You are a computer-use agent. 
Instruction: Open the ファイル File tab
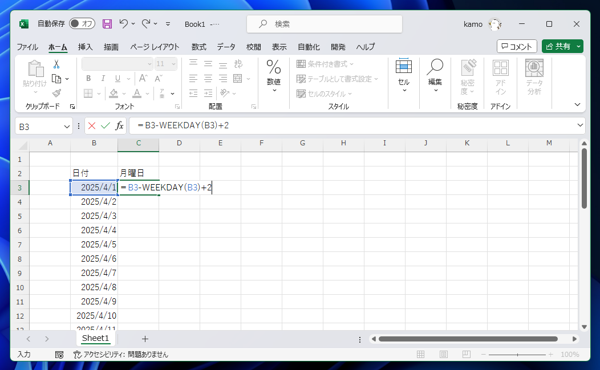point(27,47)
